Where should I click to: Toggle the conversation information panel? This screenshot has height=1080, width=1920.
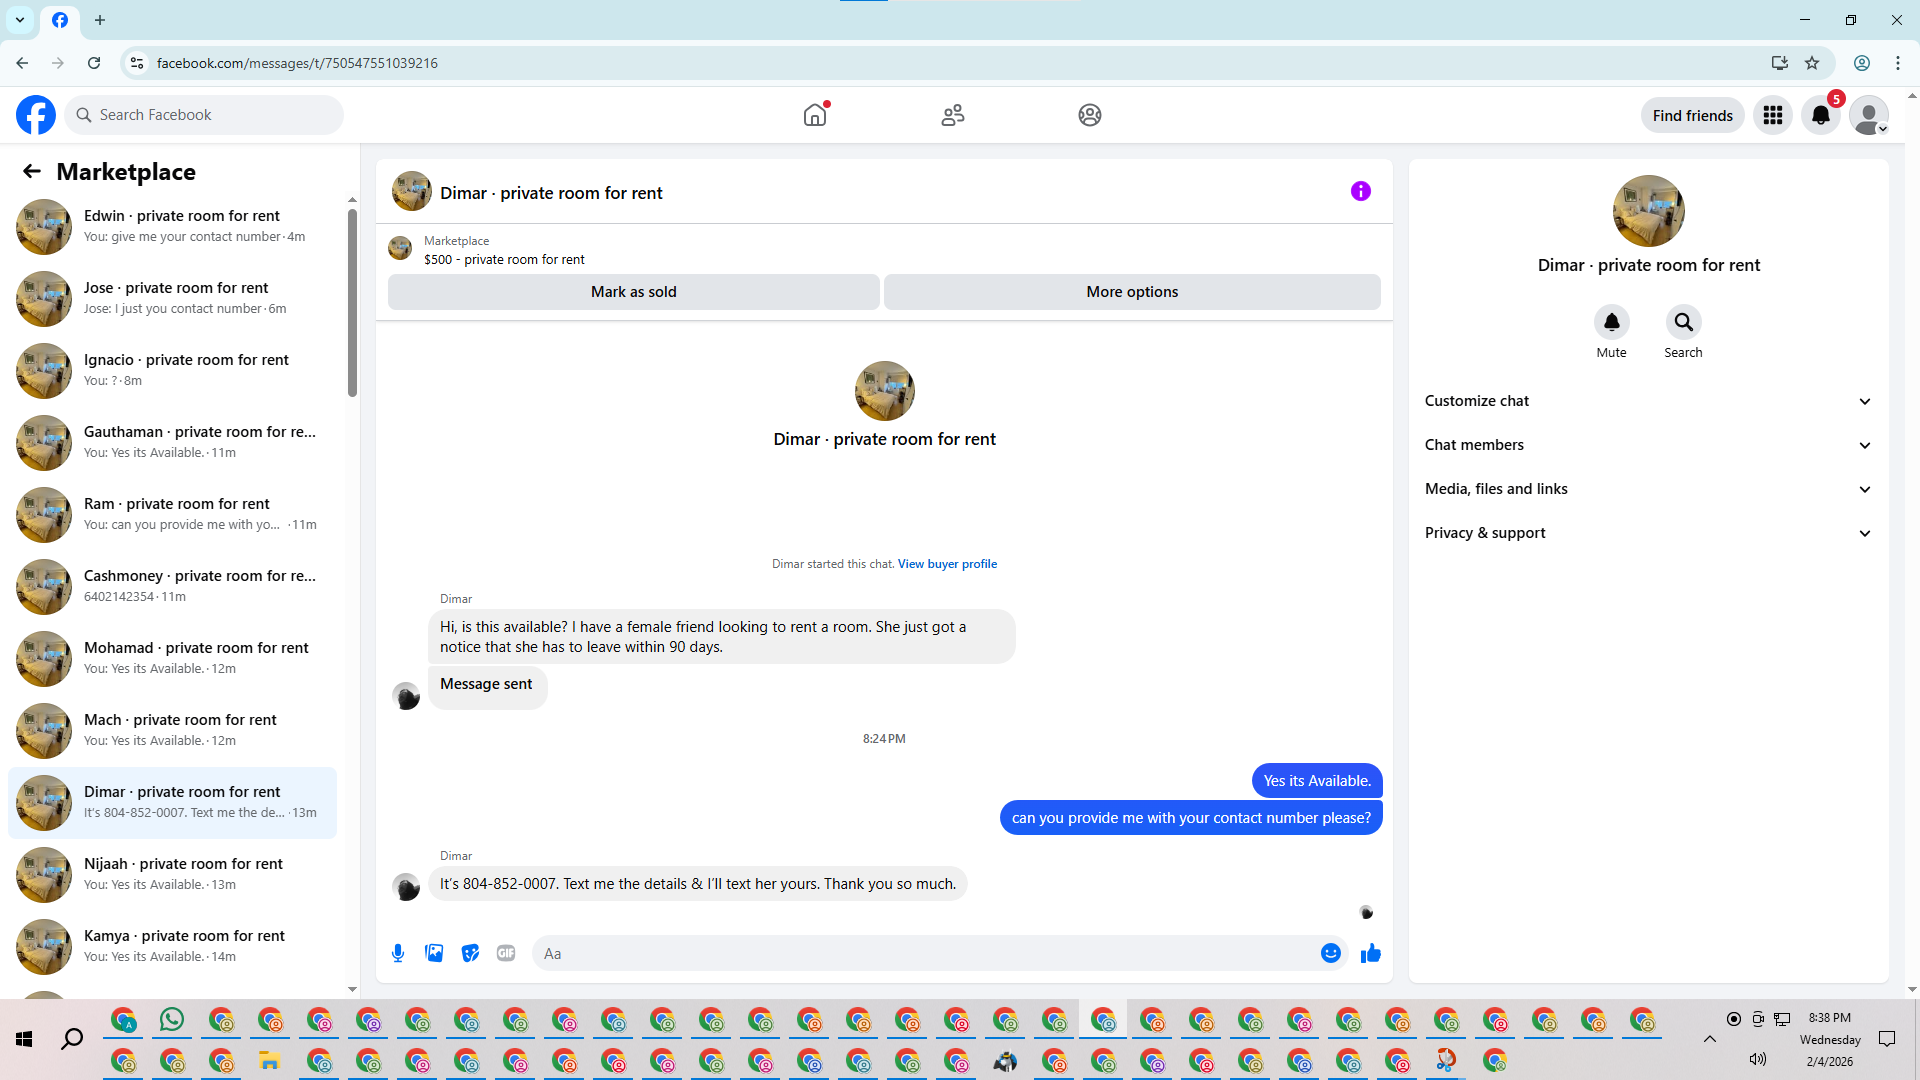click(x=1360, y=191)
